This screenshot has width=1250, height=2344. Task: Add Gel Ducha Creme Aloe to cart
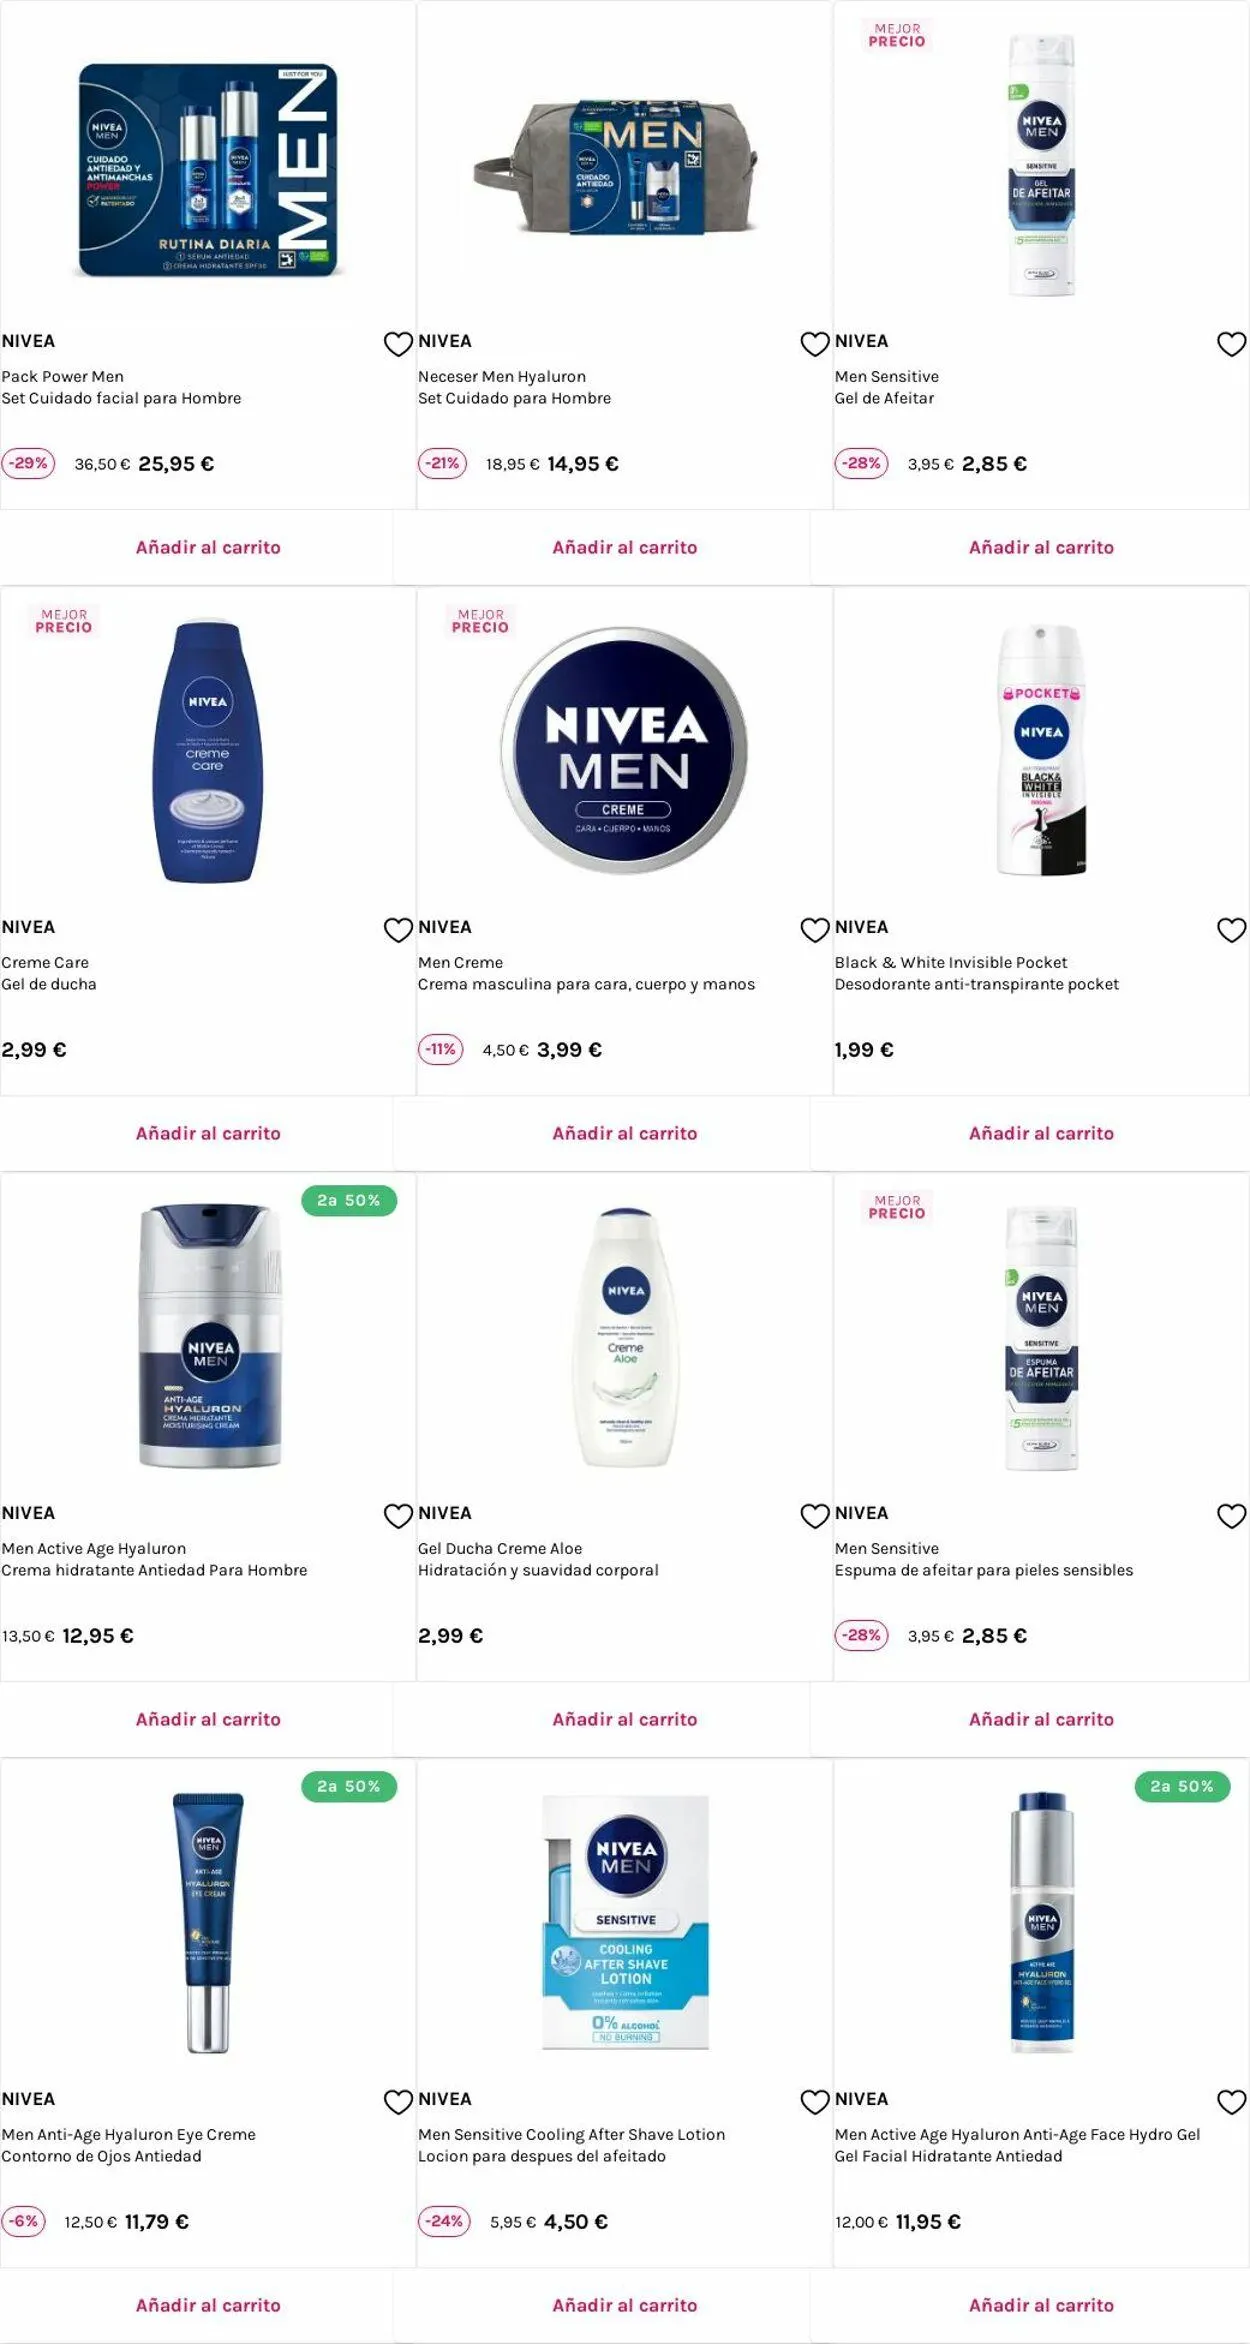pyautogui.click(x=625, y=1719)
